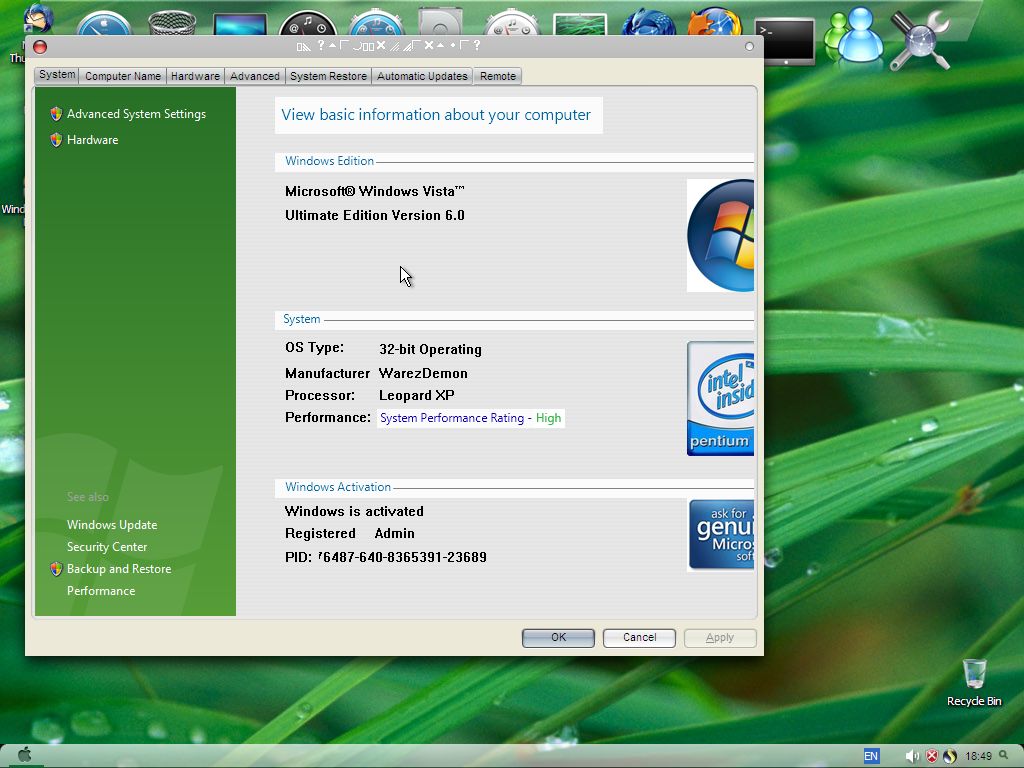Image resolution: width=1024 pixels, height=768 pixels.
Task: Open the hard drive icon in the dock
Action: [x=440, y=21]
